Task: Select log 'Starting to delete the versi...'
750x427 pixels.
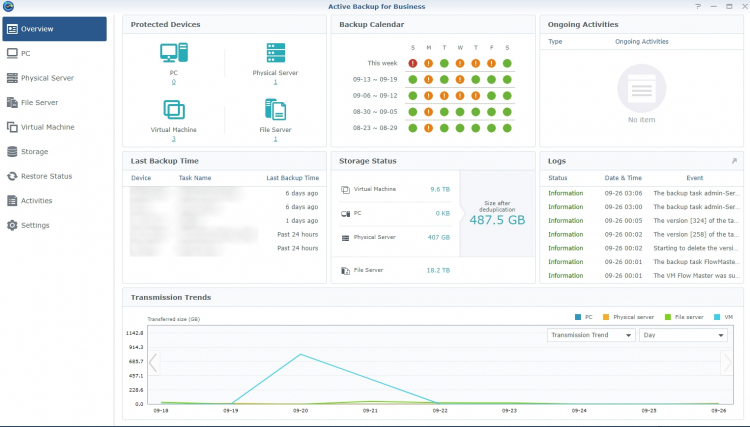Action: [x=641, y=248]
